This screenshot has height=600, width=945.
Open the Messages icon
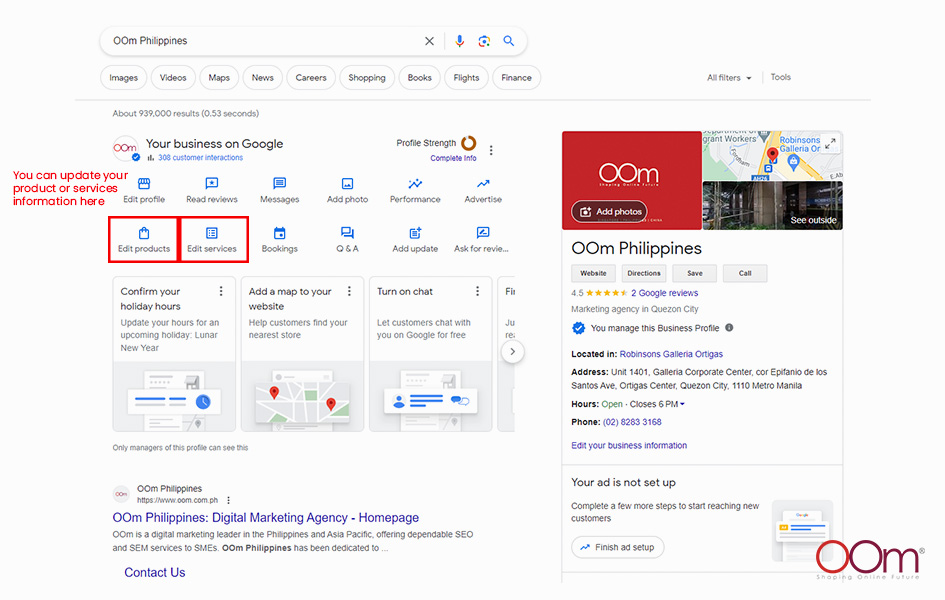tap(280, 184)
